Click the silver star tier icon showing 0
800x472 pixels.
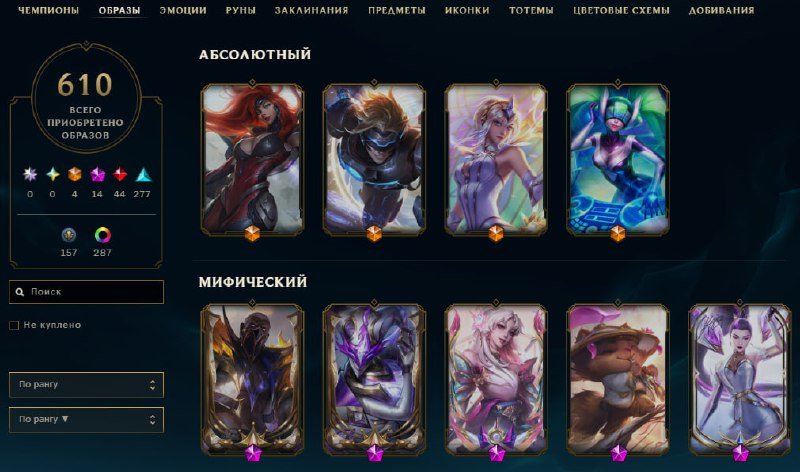click(30, 175)
